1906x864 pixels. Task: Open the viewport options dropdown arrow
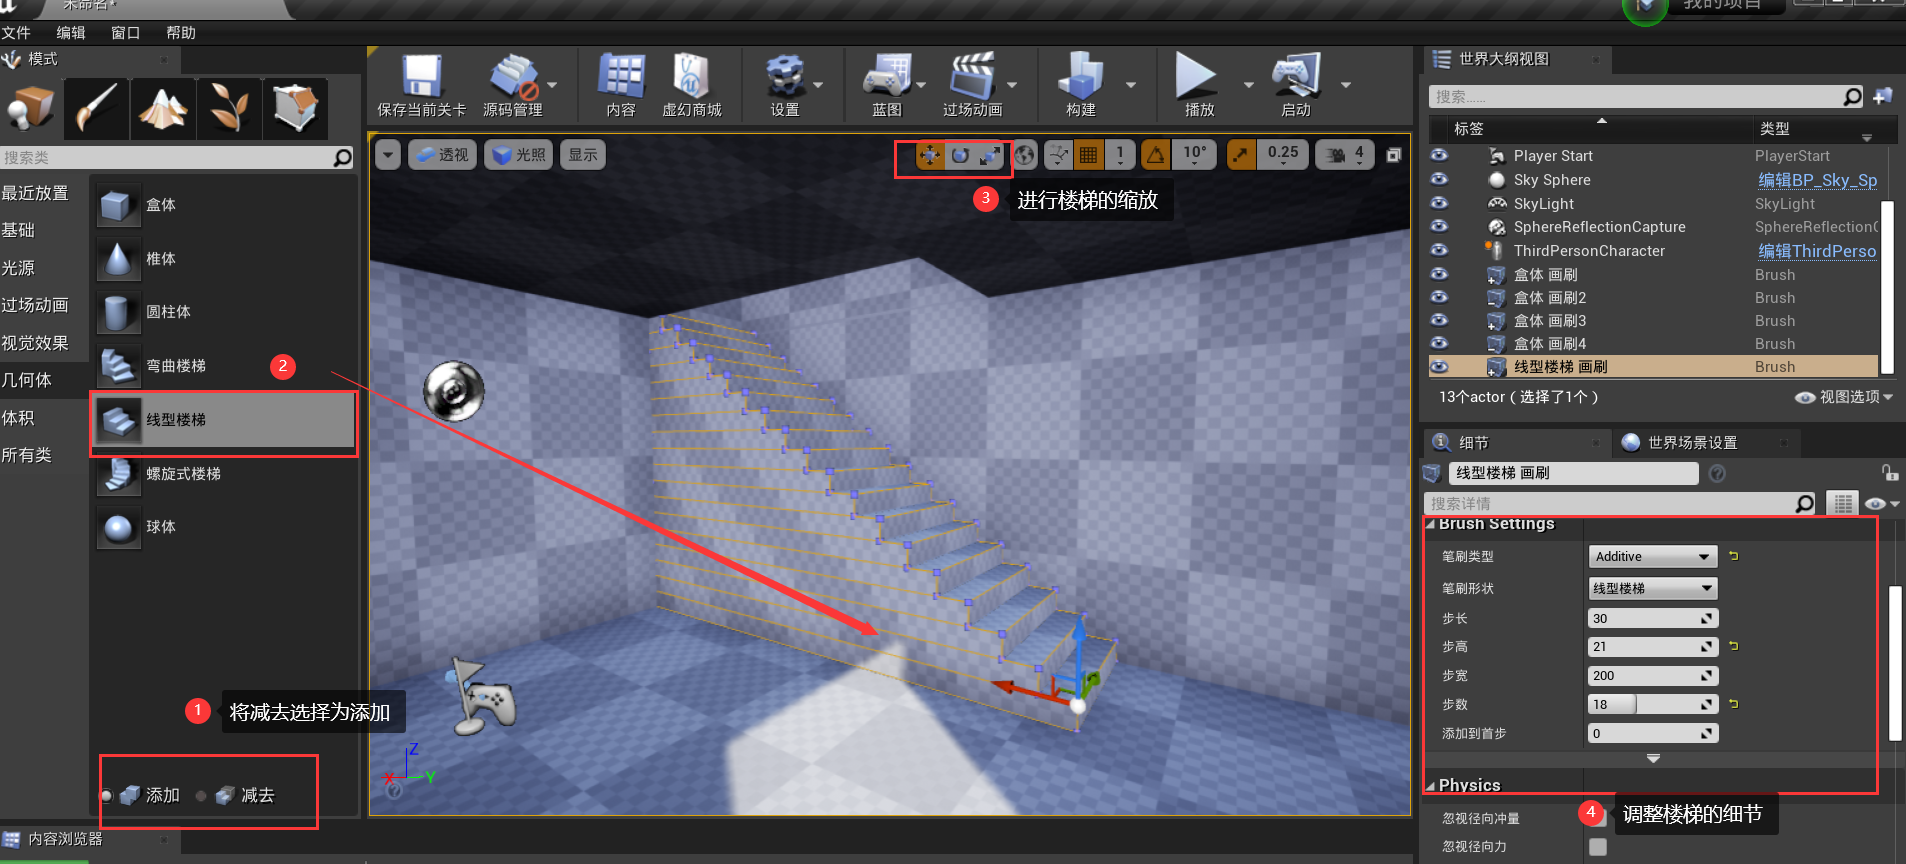point(388,155)
